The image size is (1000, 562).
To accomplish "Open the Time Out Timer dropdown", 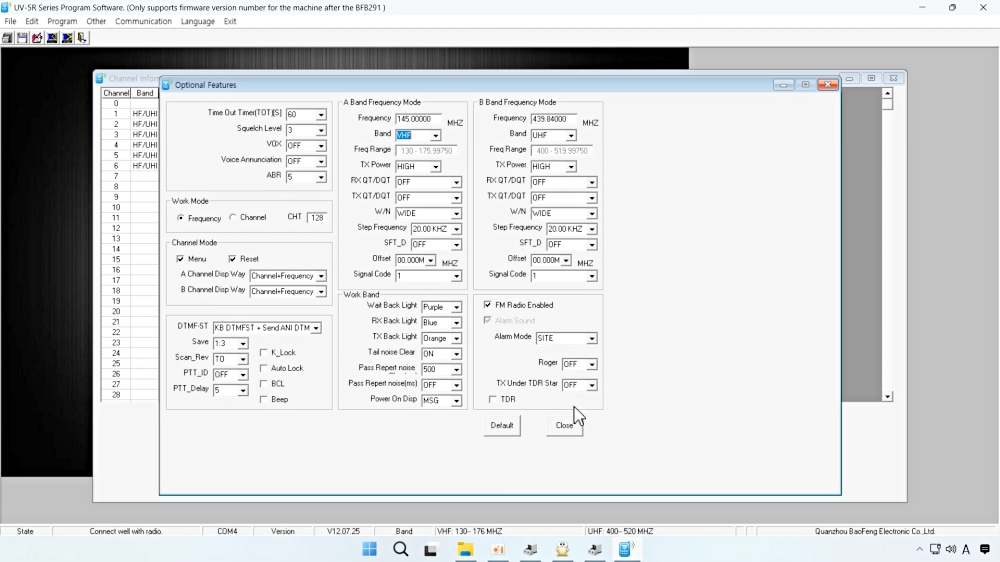I will point(321,115).
